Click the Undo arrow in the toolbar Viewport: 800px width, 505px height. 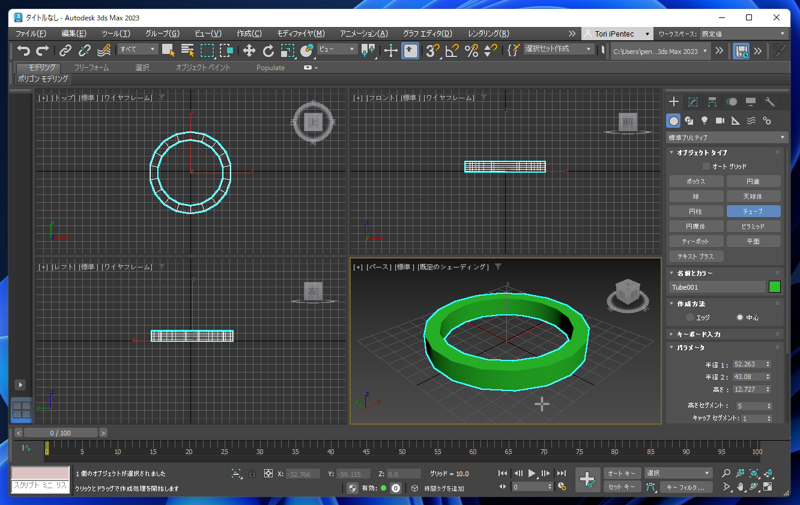click(23, 50)
